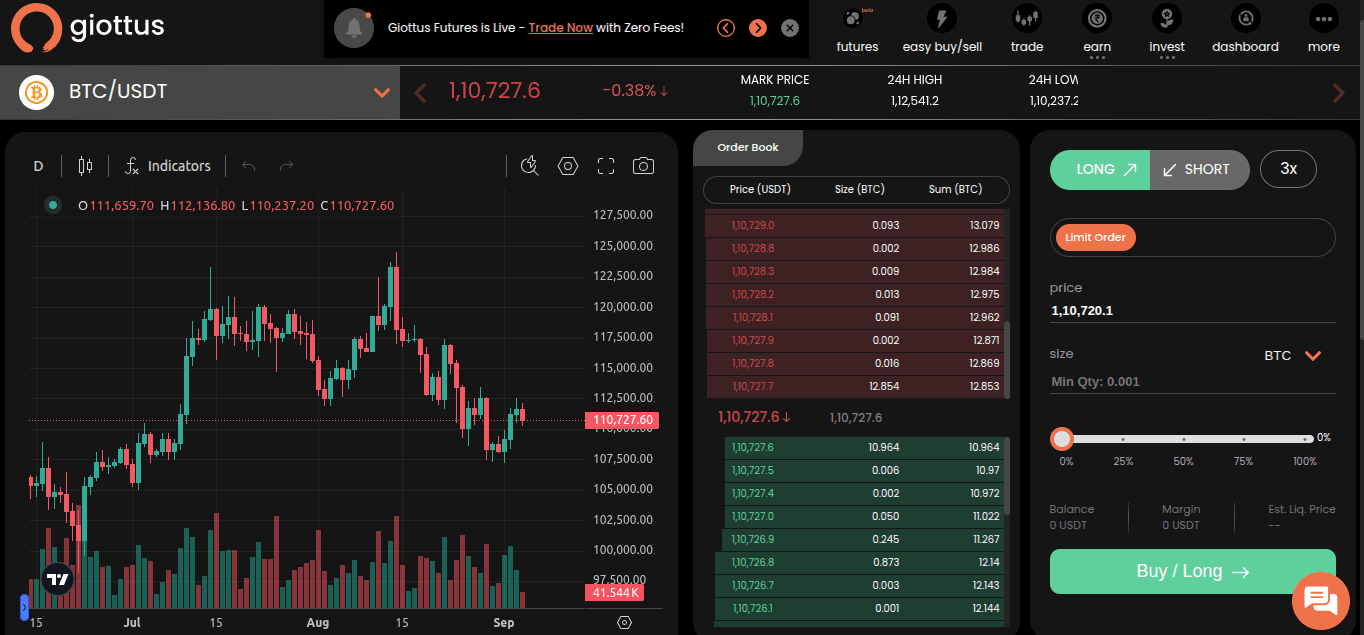This screenshot has width=1364, height=635.
Task: Click the order book scrollbar
Action: pyautogui.click(x=1007, y=360)
